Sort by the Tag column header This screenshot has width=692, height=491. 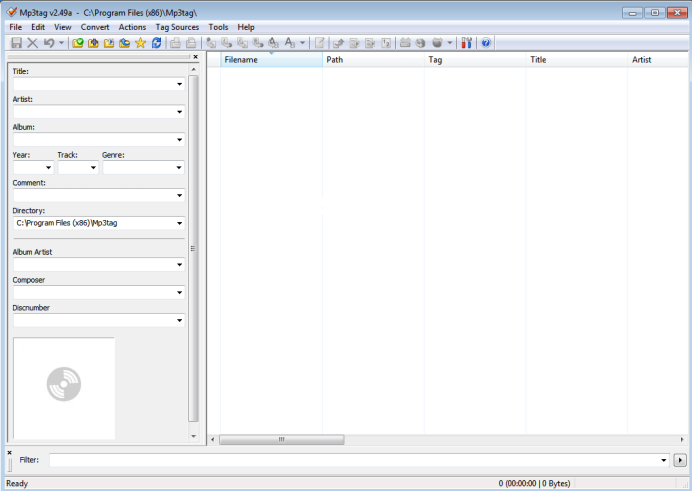[475, 60]
